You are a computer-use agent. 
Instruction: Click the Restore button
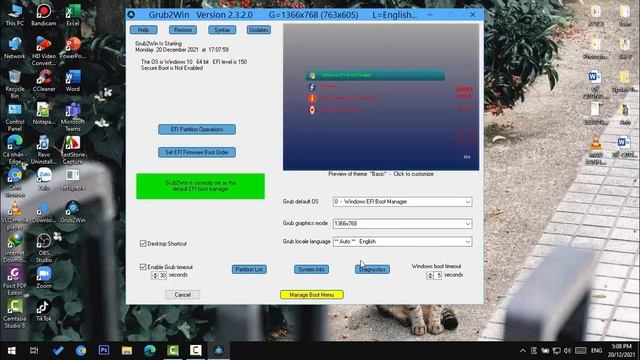pyautogui.click(x=182, y=30)
